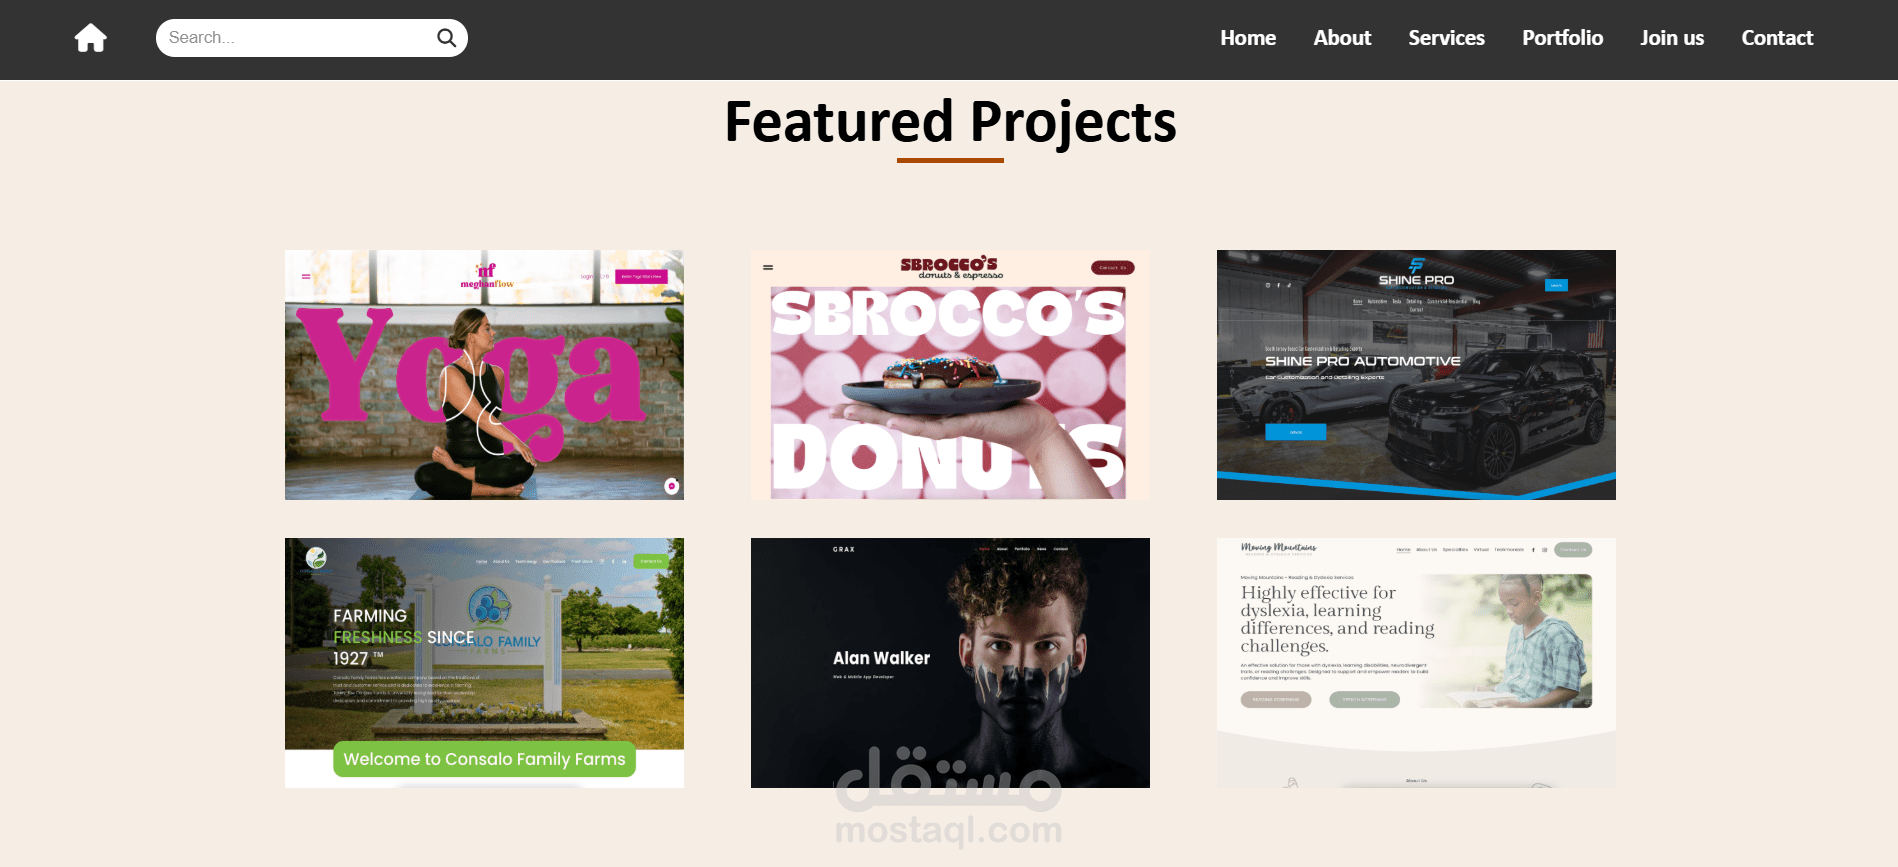Viewport: 1898px width, 867px height.
Task: Click the white home icon
Action: point(91,38)
